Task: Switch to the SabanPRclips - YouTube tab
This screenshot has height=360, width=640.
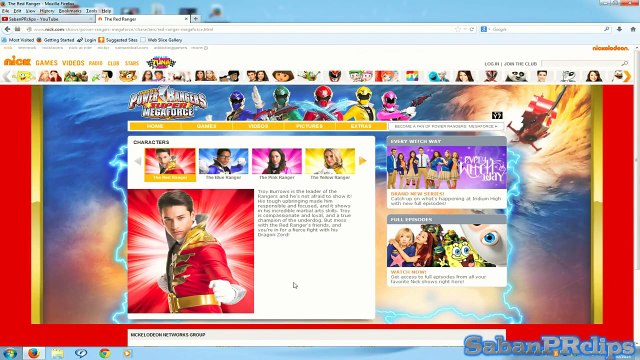Action: point(47,19)
